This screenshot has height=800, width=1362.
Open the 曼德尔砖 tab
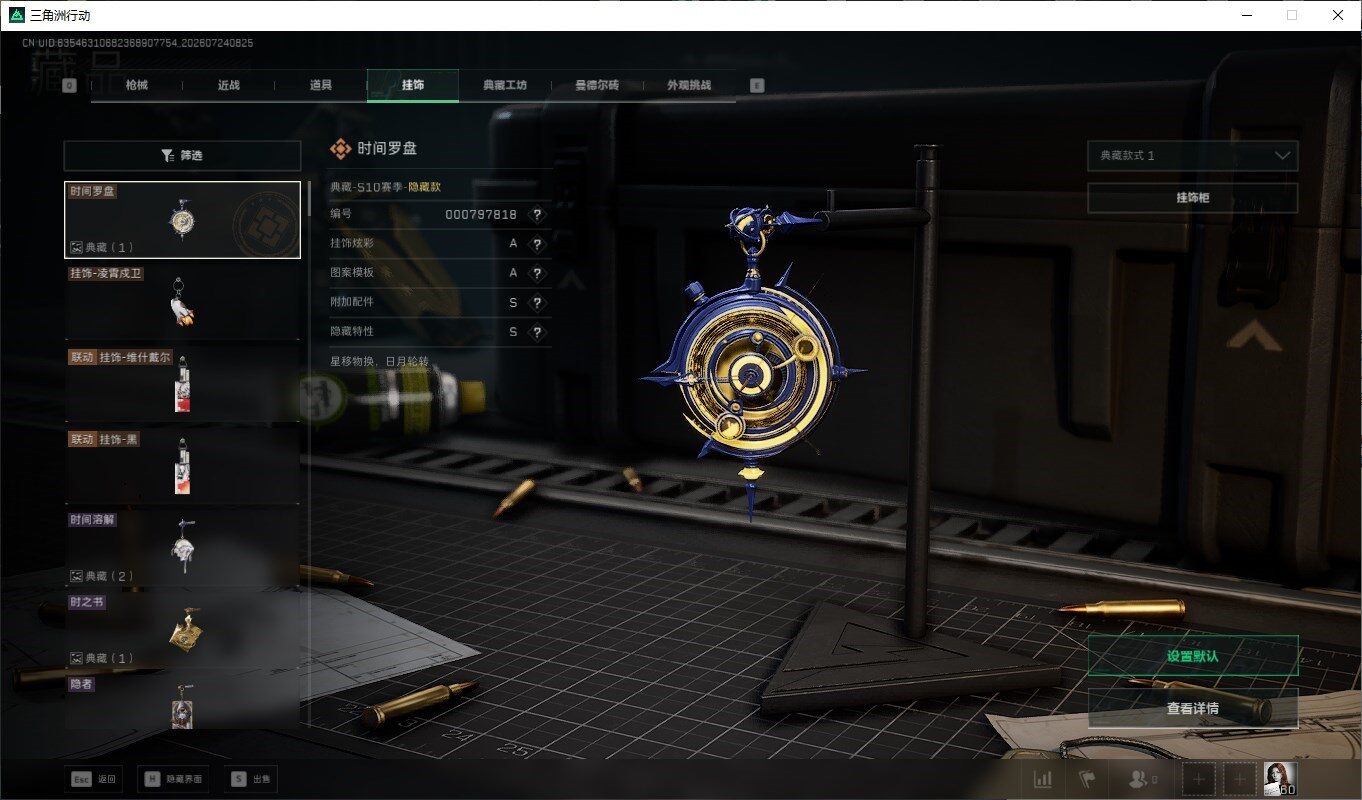[597, 85]
